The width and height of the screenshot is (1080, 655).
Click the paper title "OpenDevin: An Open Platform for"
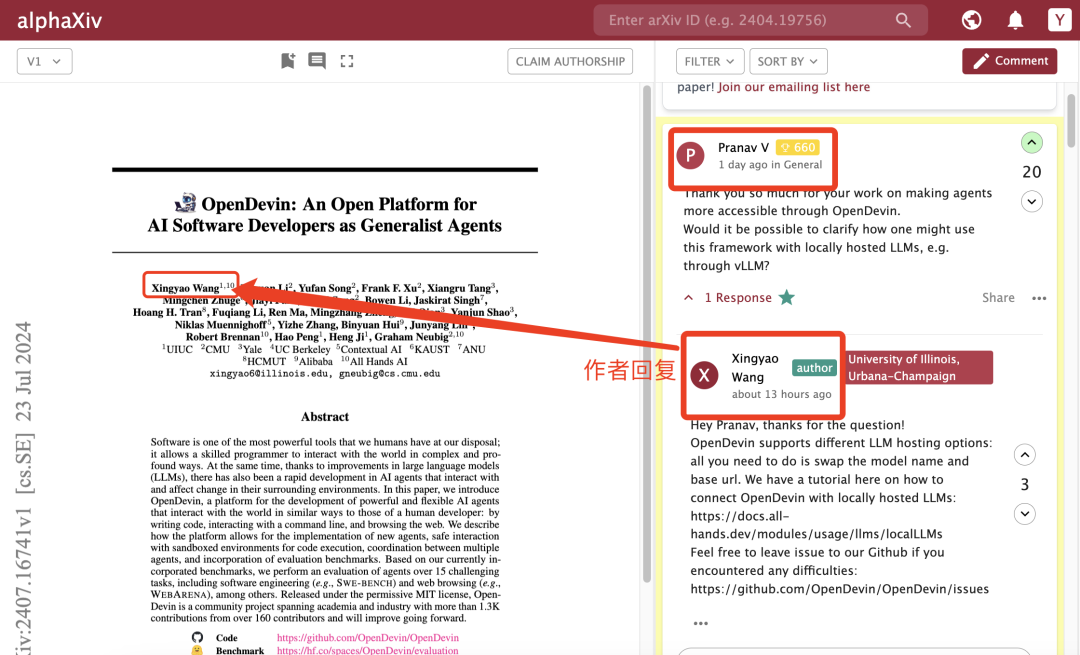339,204
